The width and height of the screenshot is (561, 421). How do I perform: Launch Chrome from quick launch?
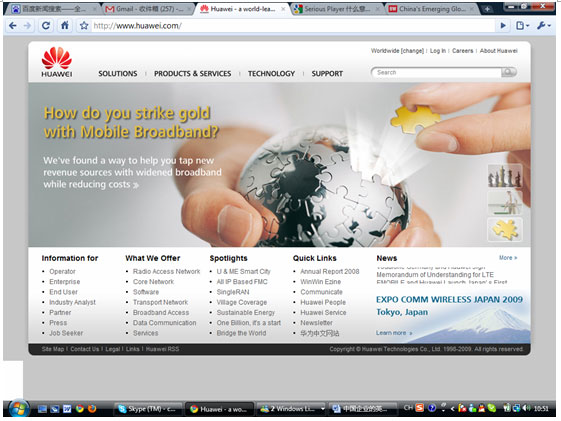pyautogui.click(x=79, y=408)
